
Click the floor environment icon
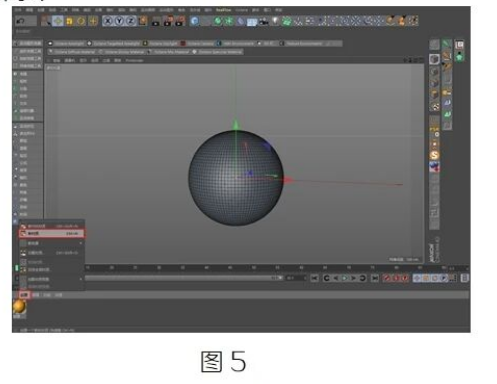(252, 22)
